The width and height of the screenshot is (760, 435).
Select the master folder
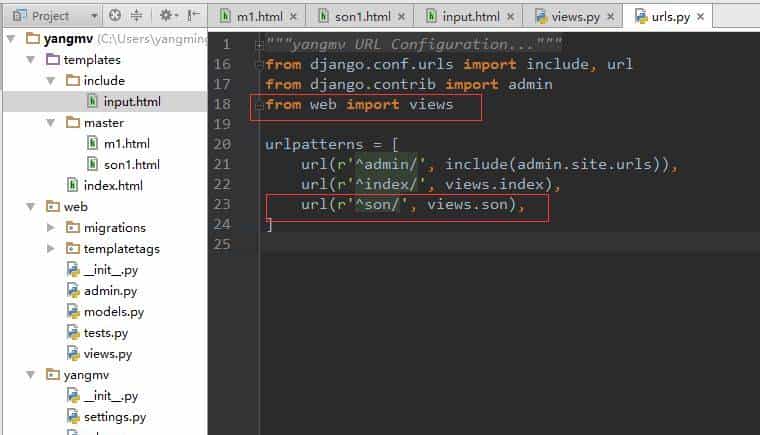[104, 123]
